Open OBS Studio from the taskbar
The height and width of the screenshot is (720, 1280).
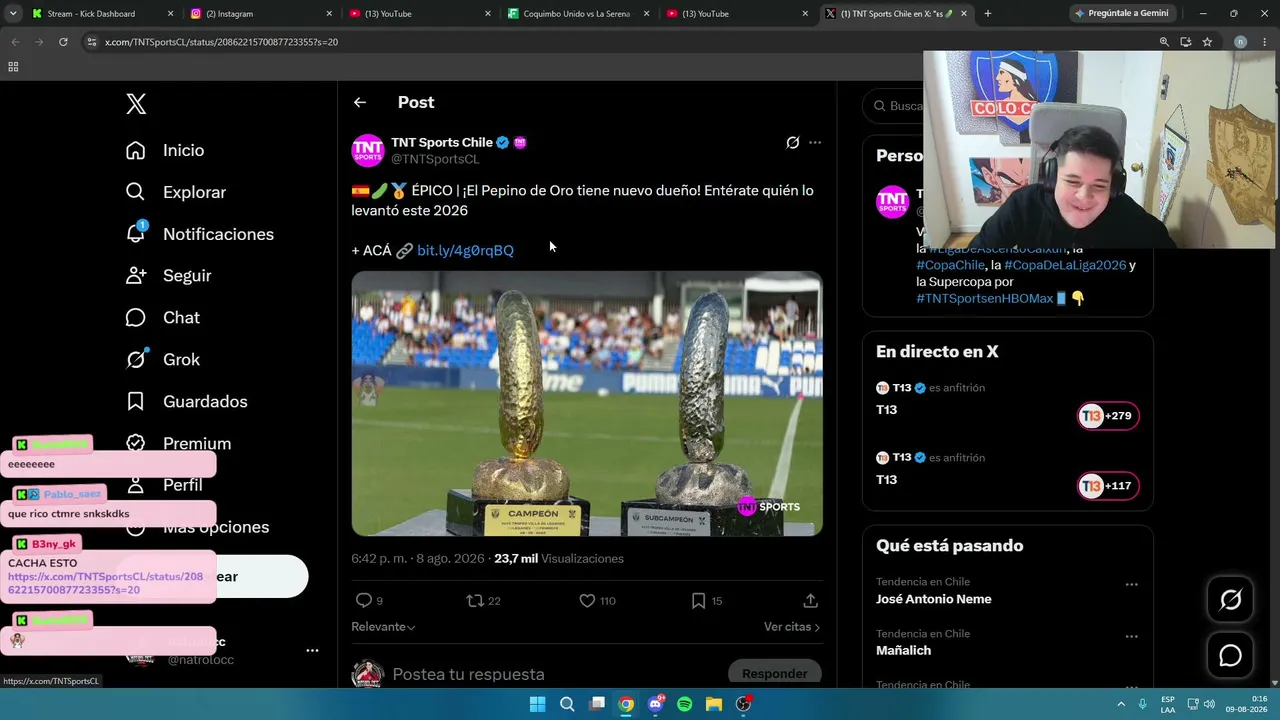[743, 704]
